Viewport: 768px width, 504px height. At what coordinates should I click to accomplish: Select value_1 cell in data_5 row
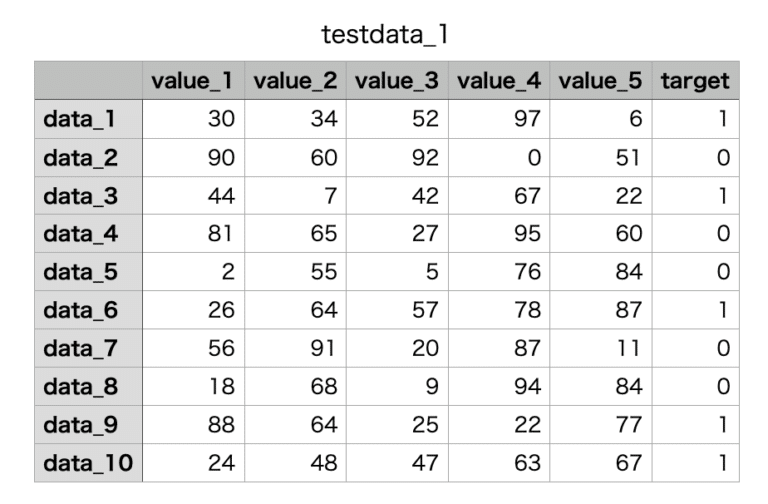pyautogui.click(x=192, y=273)
